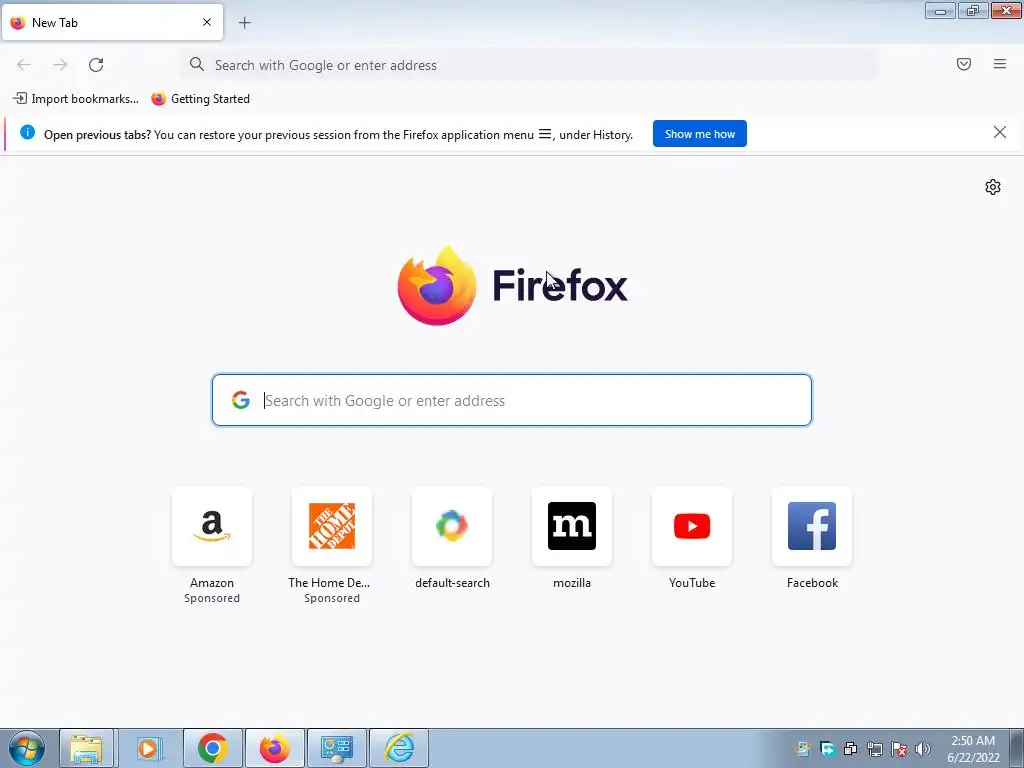
Task: Click the Firefox taskbar button
Action: 274,748
